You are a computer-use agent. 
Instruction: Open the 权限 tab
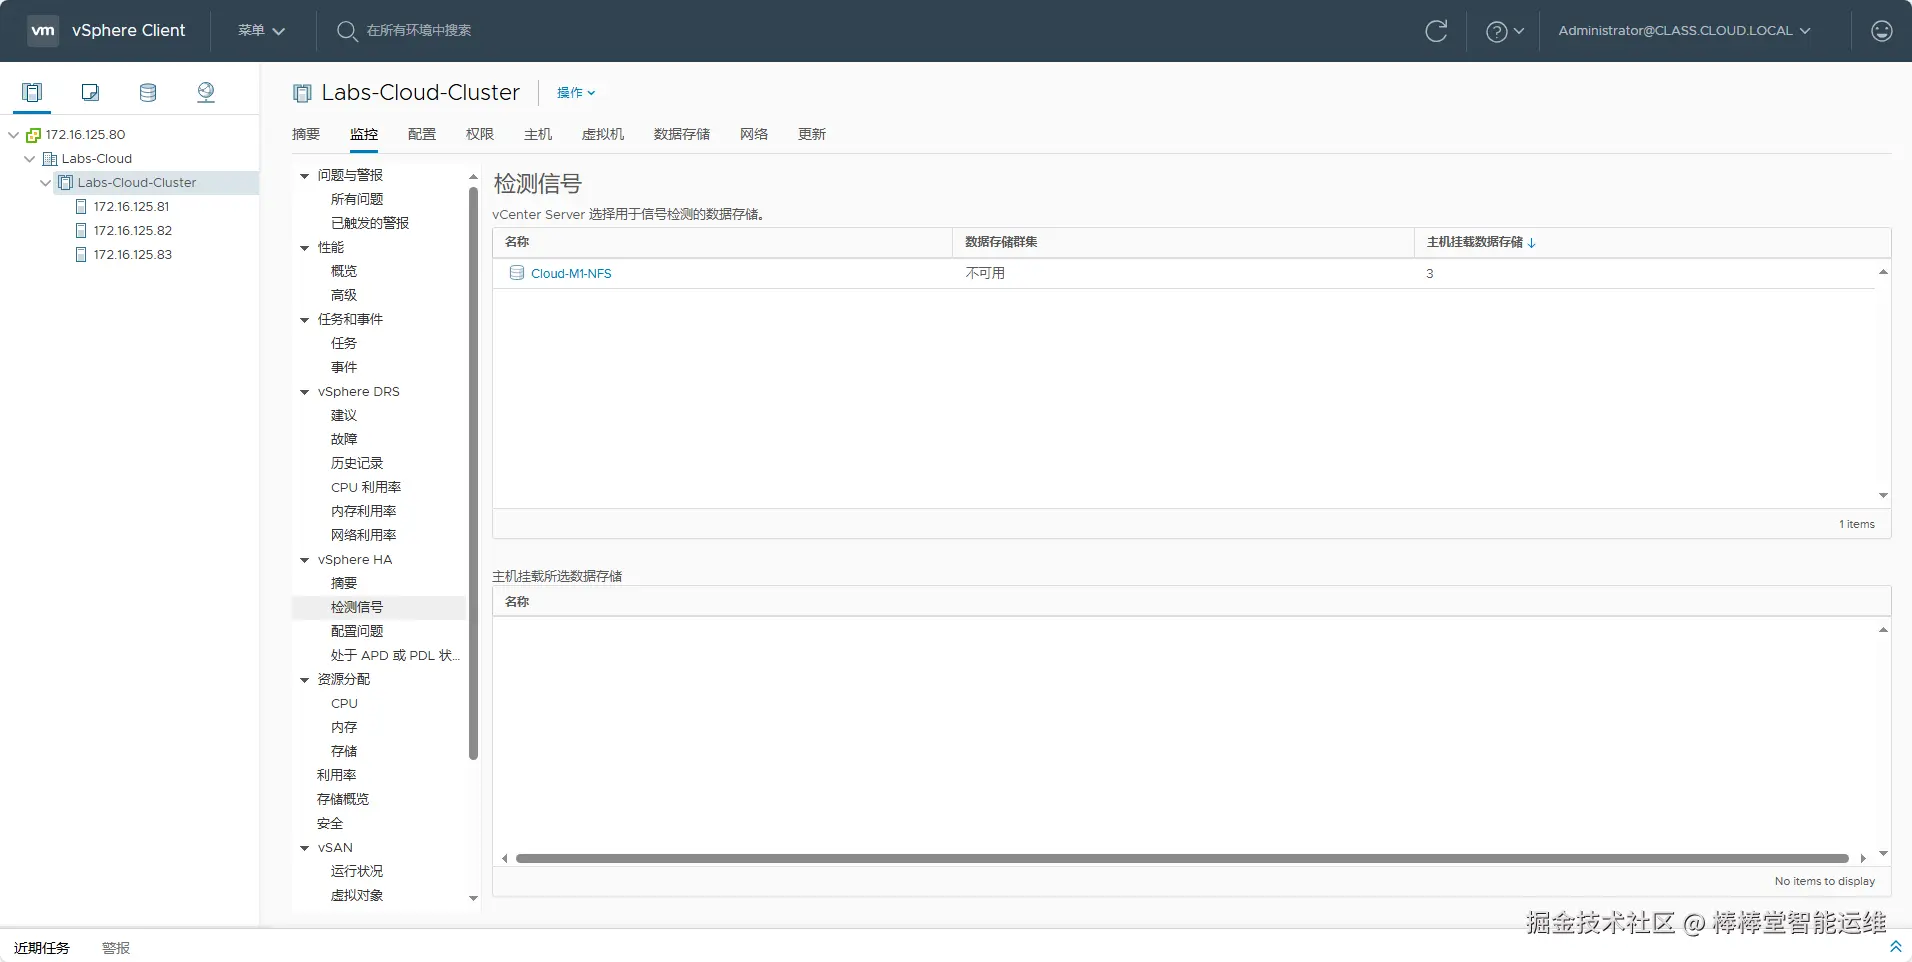(480, 134)
